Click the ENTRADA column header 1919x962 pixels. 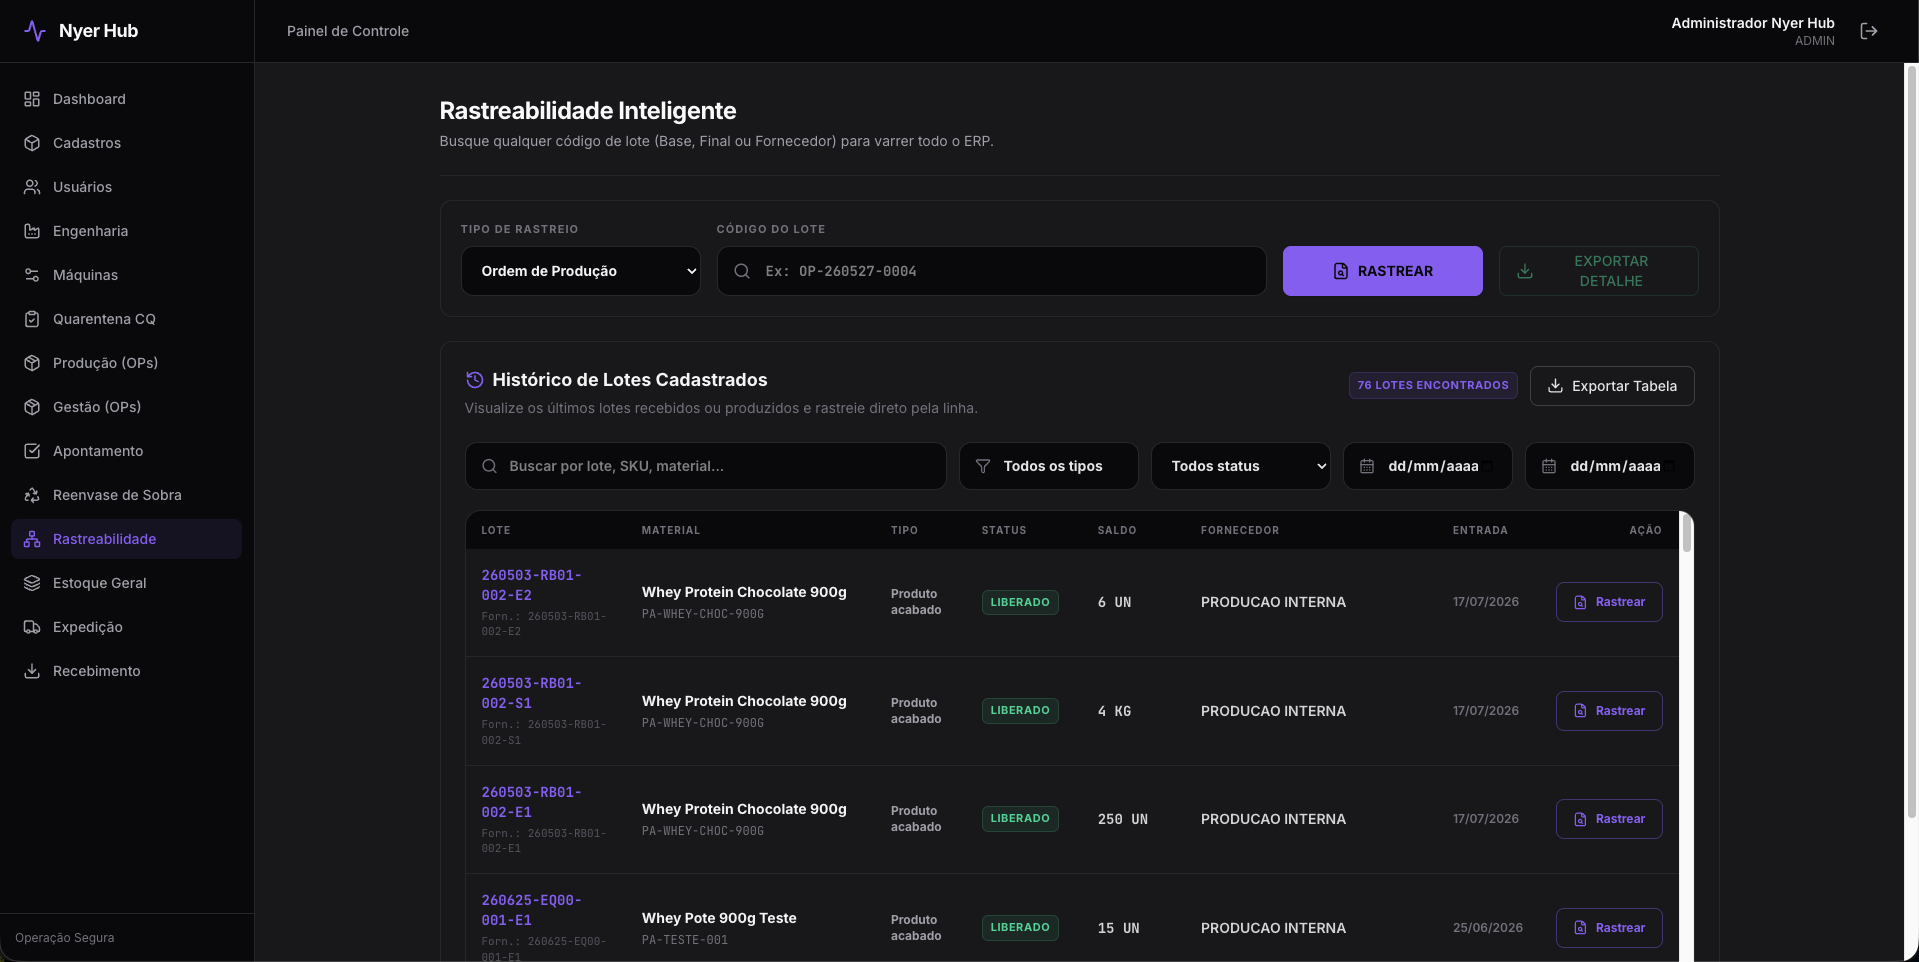(1480, 530)
